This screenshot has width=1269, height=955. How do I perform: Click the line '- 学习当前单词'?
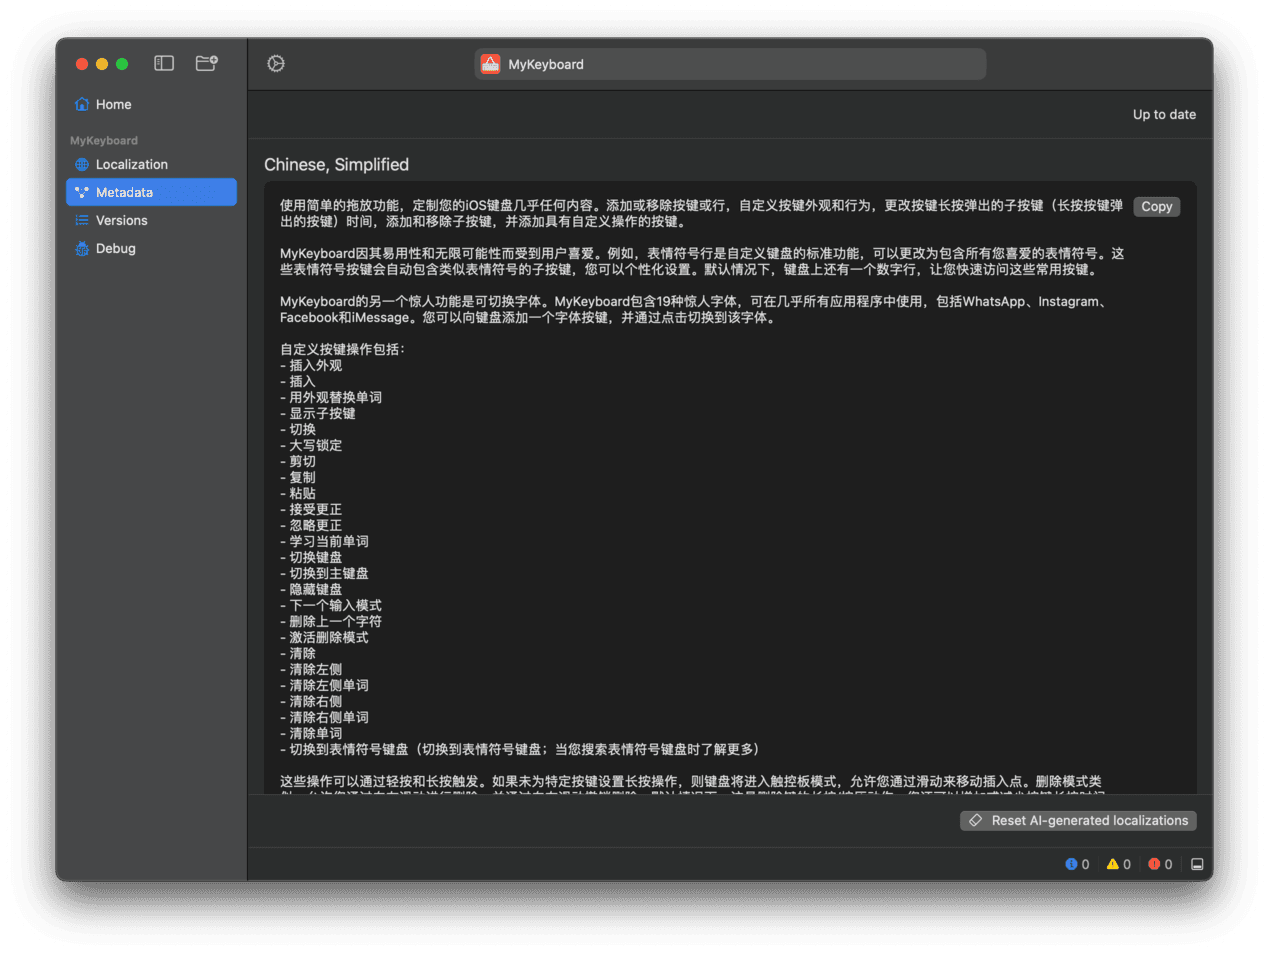click(324, 541)
